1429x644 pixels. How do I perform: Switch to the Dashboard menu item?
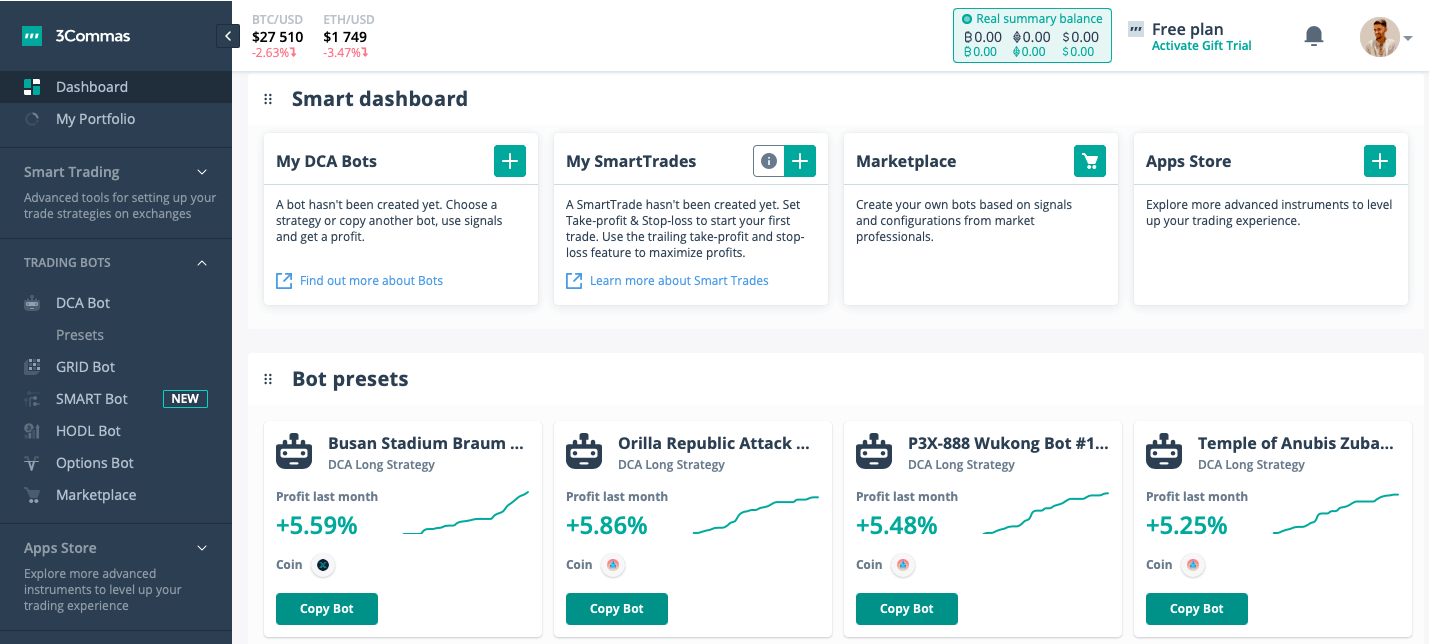tap(89, 86)
